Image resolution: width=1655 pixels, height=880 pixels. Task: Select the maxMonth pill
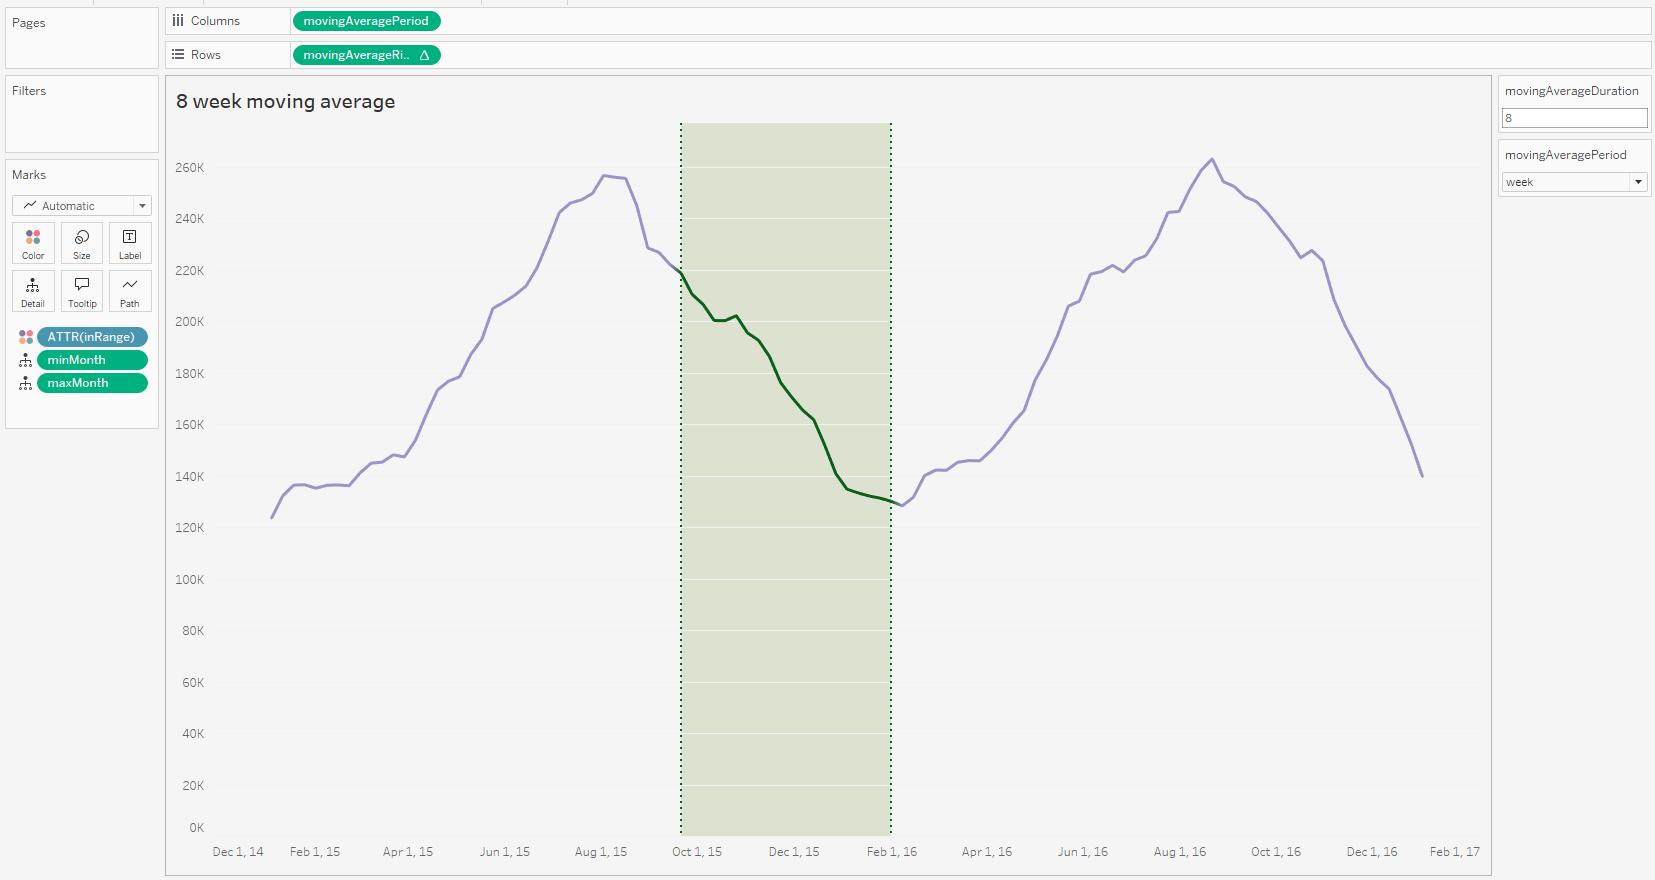[x=92, y=383]
